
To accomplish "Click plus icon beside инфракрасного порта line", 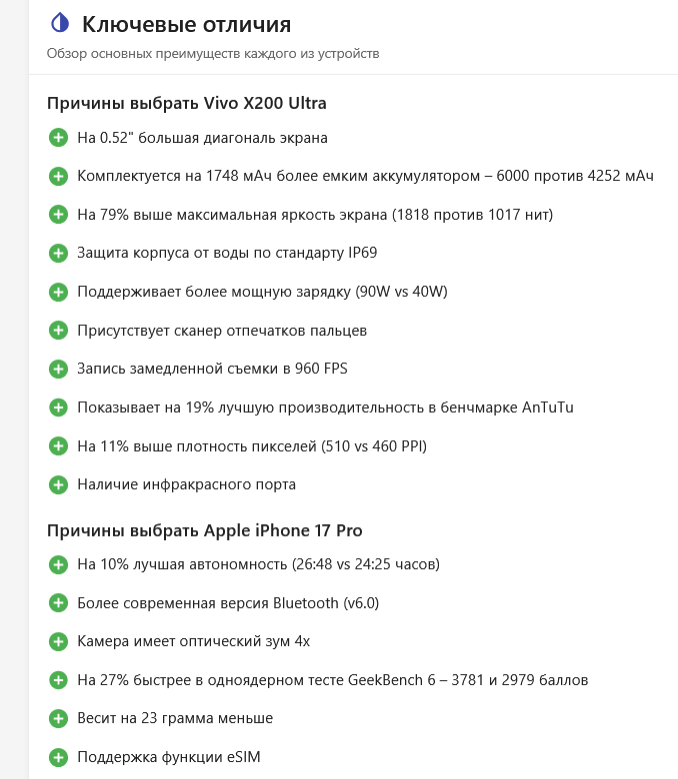I will (x=58, y=484).
